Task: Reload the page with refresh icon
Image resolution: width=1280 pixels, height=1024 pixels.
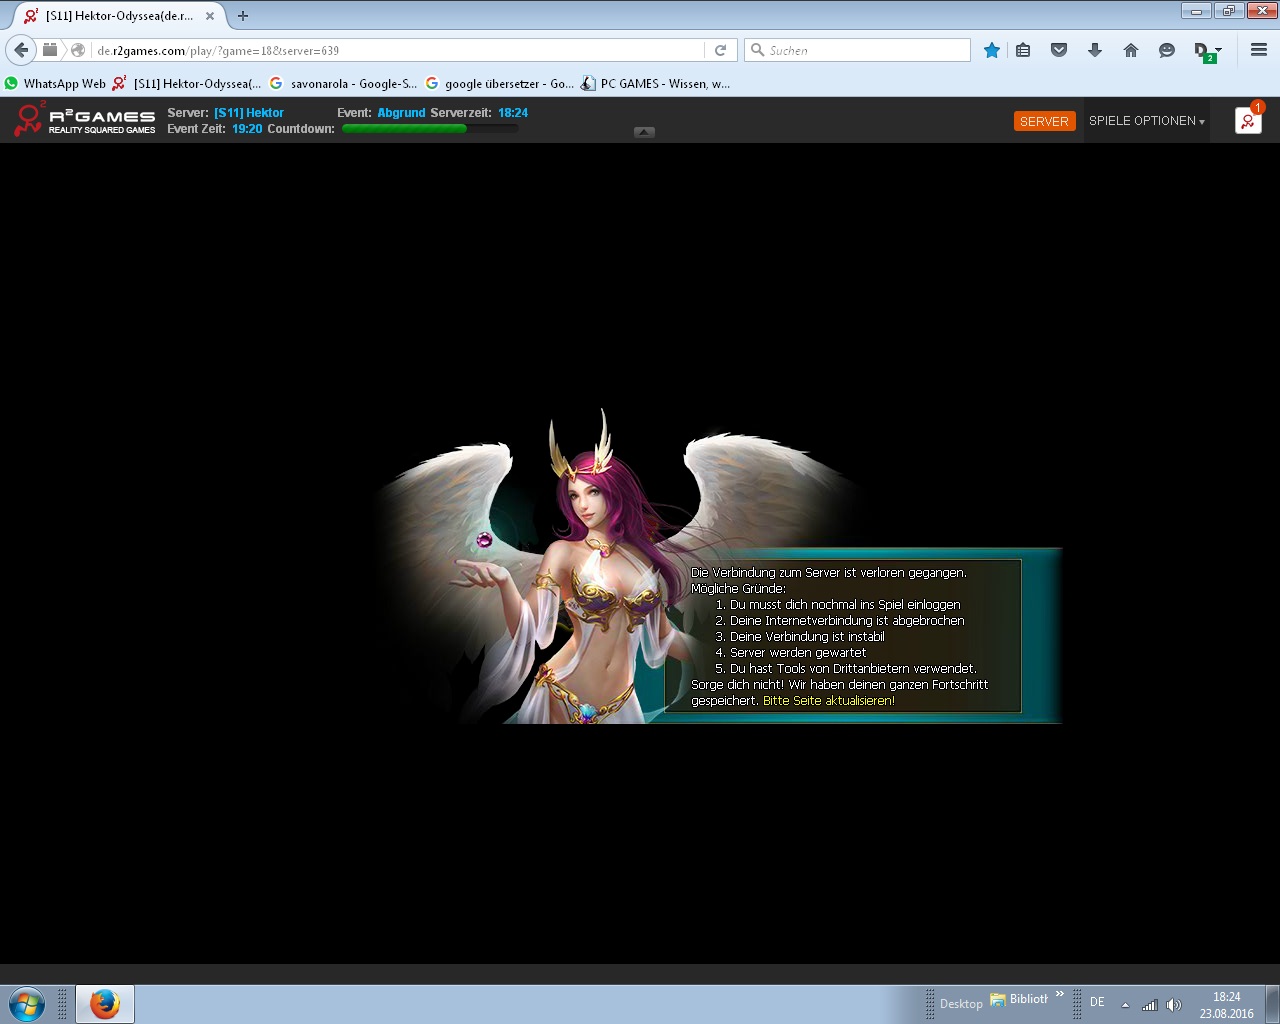Action: [720, 50]
